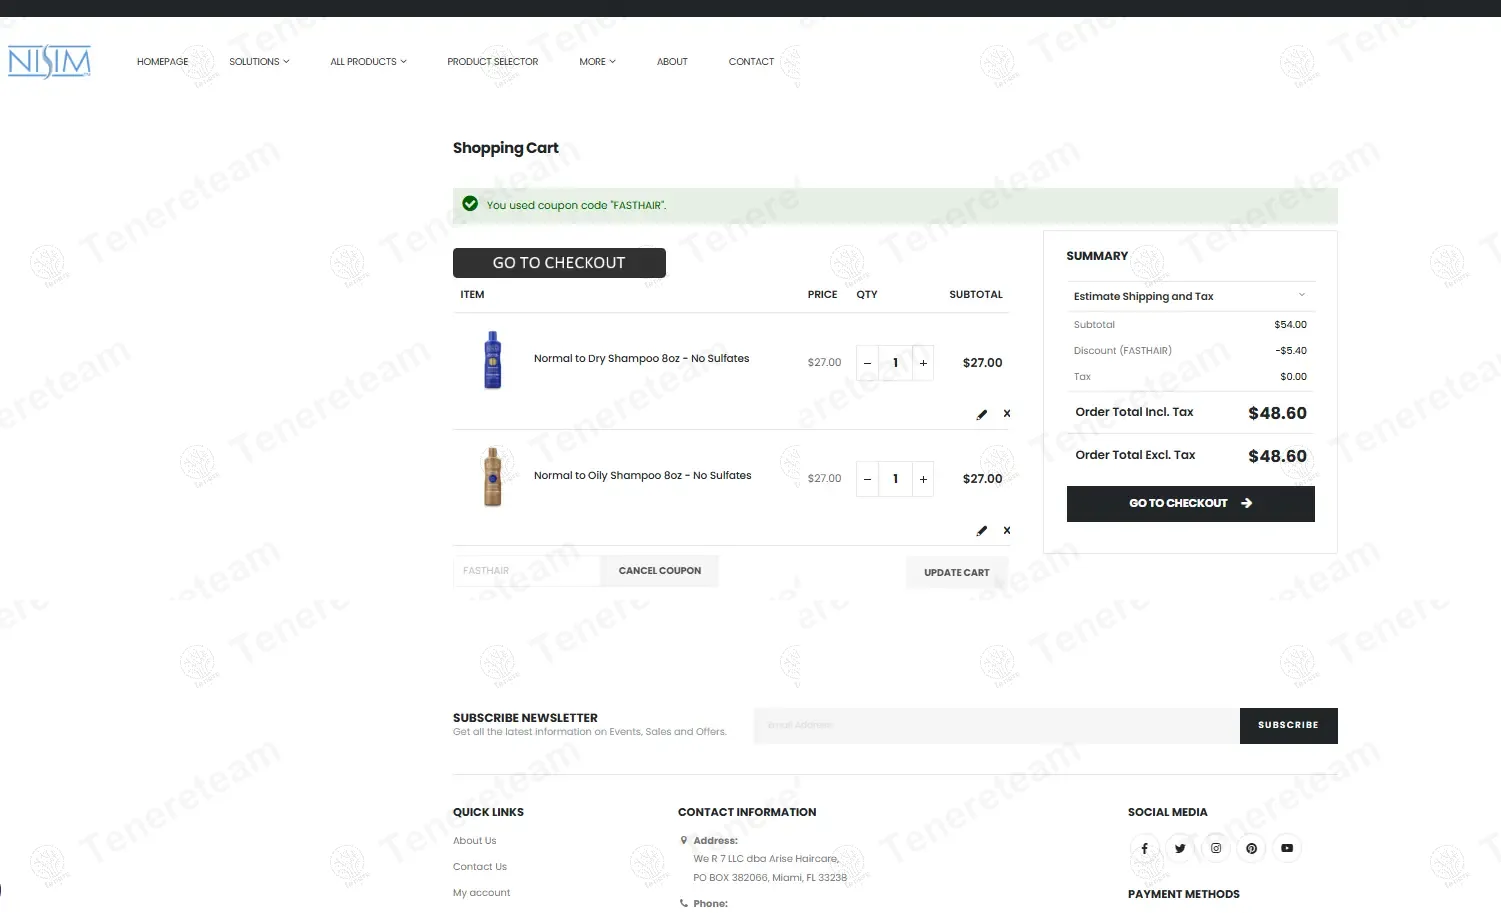Increase quantity of Normal to Oily Shampoo

923,479
